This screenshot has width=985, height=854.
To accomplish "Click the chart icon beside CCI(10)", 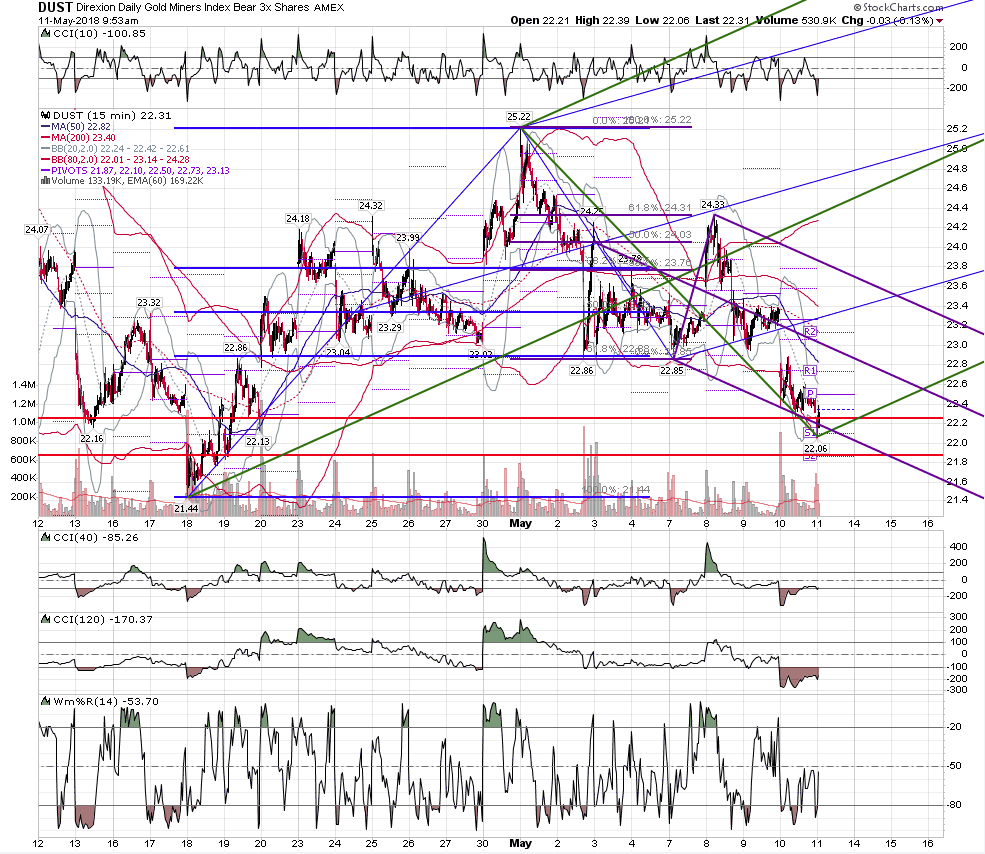I will (x=45, y=33).
